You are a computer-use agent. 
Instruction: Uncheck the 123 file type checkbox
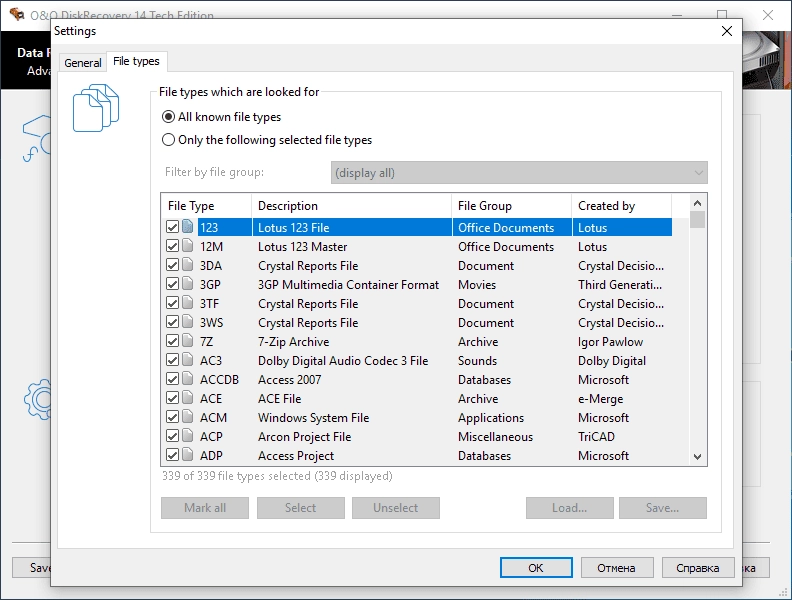172,227
